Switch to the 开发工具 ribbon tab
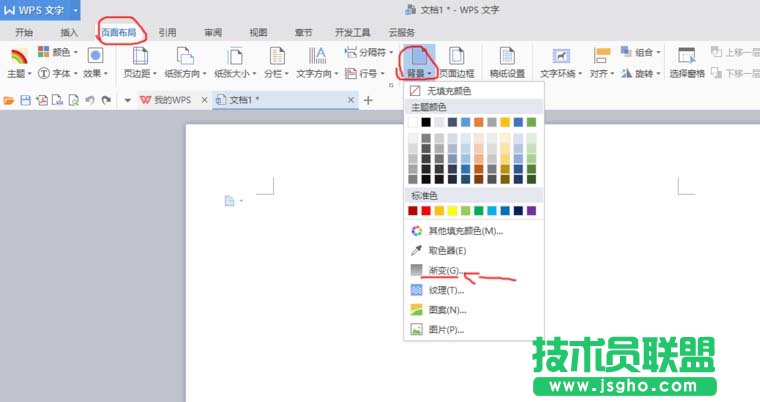The width and height of the screenshot is (760, 402). (353, 32)
